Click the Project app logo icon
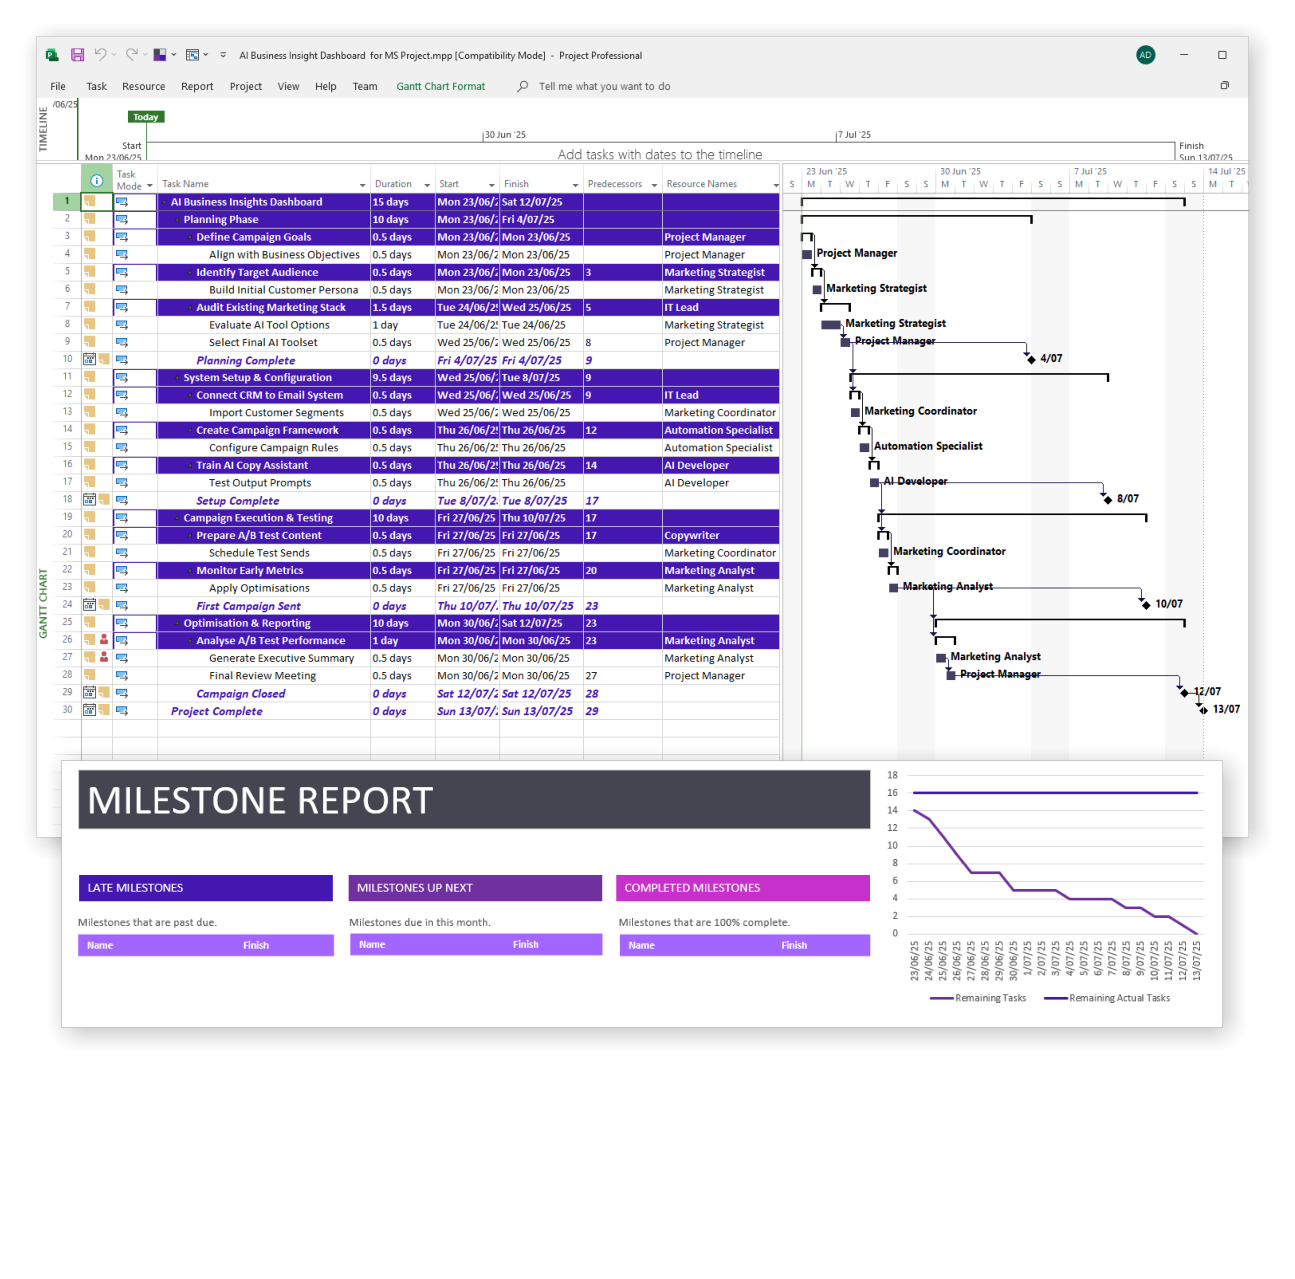Viewport: 1295px width, 1279px height. point(52,55)
